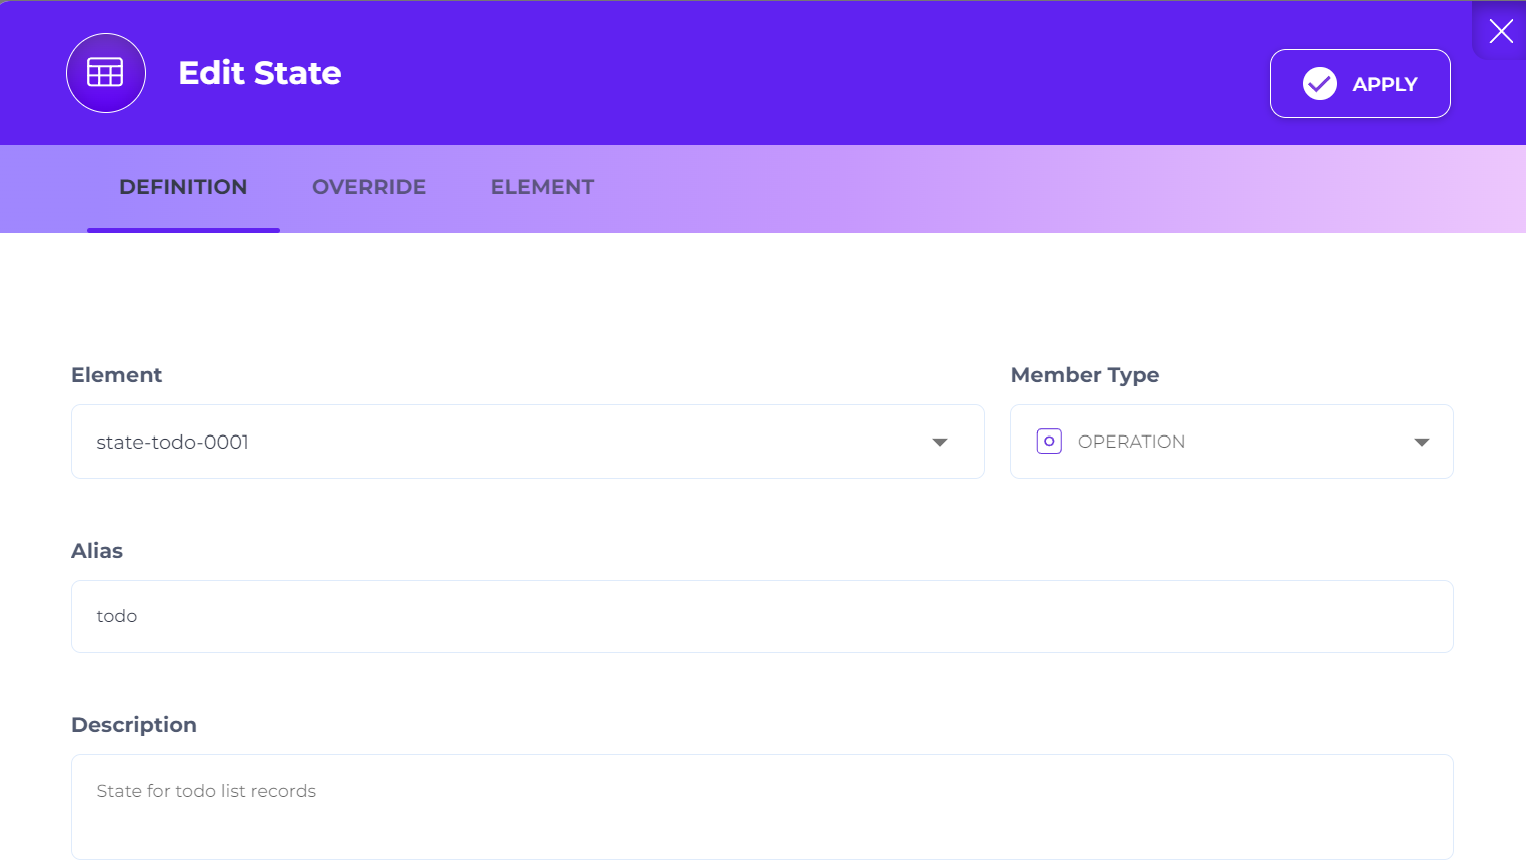Open the Element tab
1526x868 pixels.
(x=542, y=187)
